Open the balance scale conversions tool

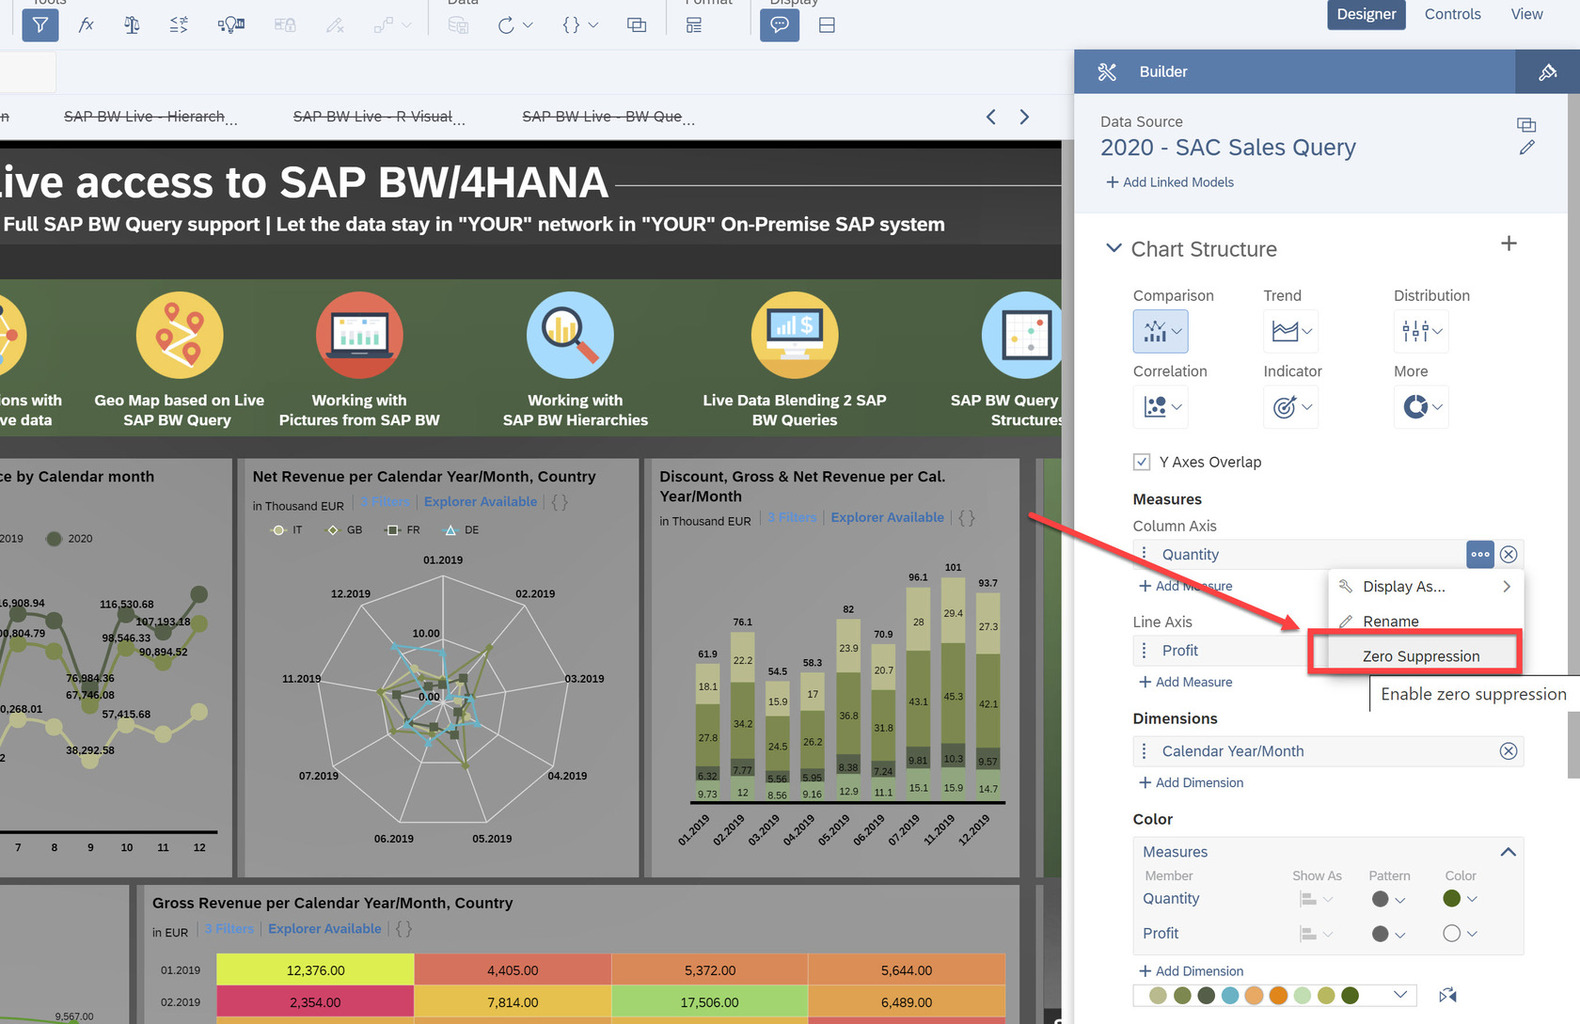click(131, 25)
